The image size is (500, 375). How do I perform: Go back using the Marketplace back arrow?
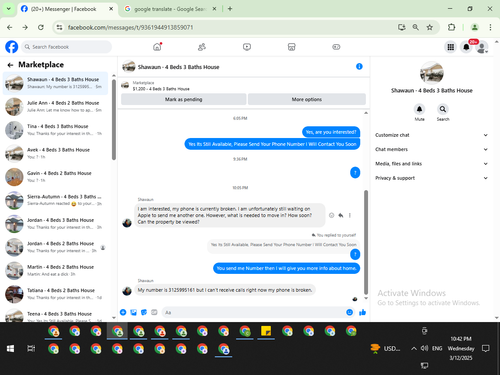[10, 65]
